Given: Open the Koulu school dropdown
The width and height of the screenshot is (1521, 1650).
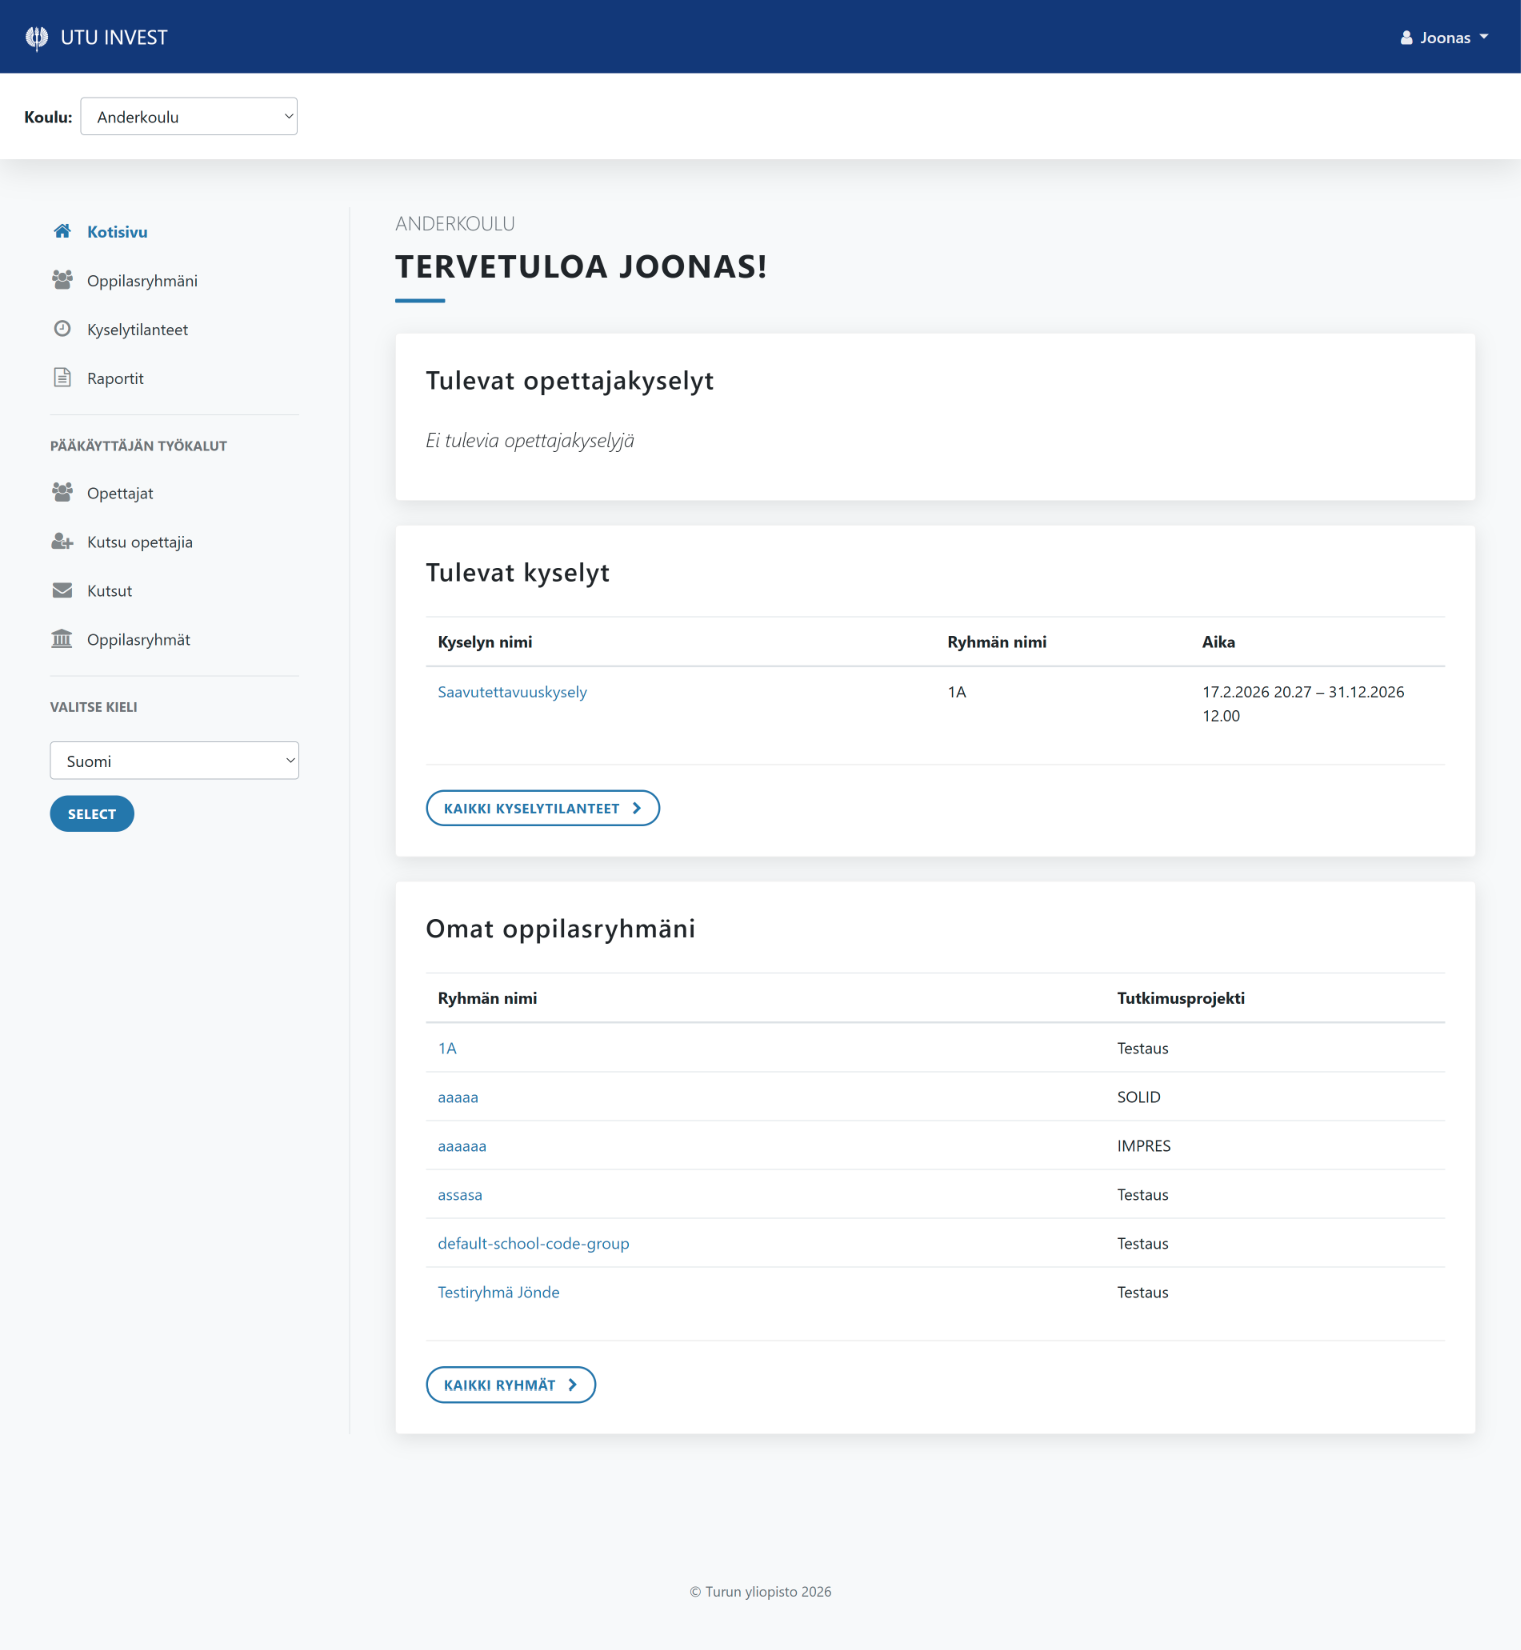Looking at the screenshot, I should pos(189,116).
